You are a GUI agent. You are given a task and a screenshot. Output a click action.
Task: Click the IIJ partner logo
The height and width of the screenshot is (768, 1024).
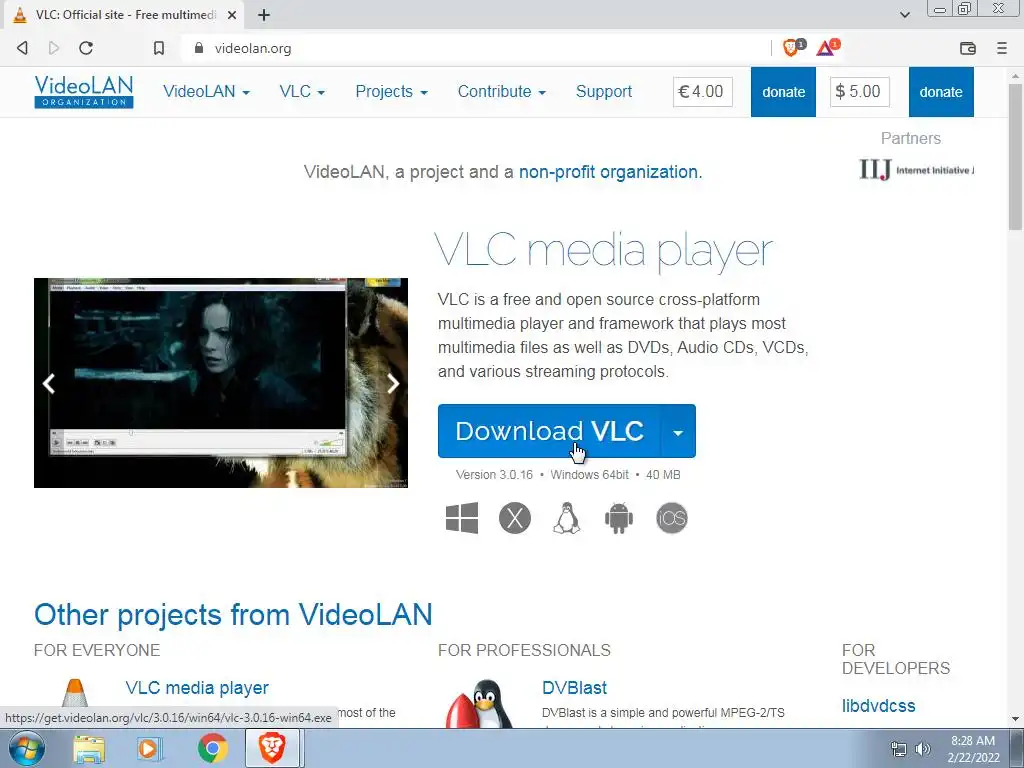pos(916,170)
